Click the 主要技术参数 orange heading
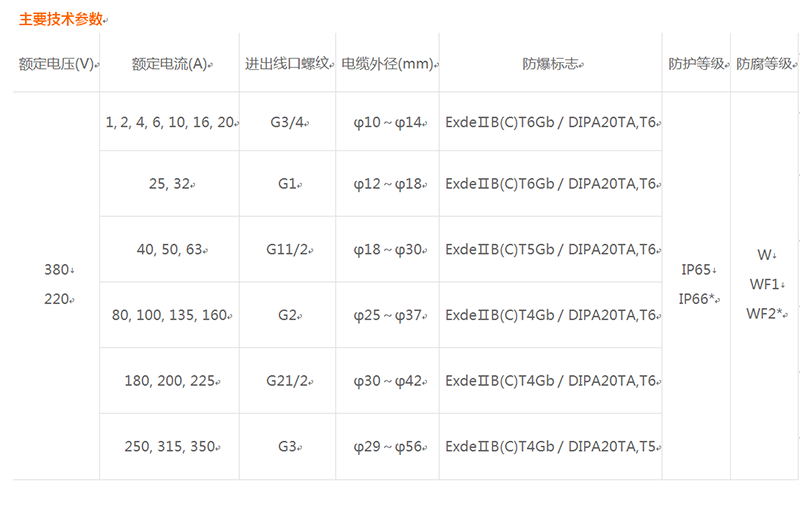 coord(61,19)
